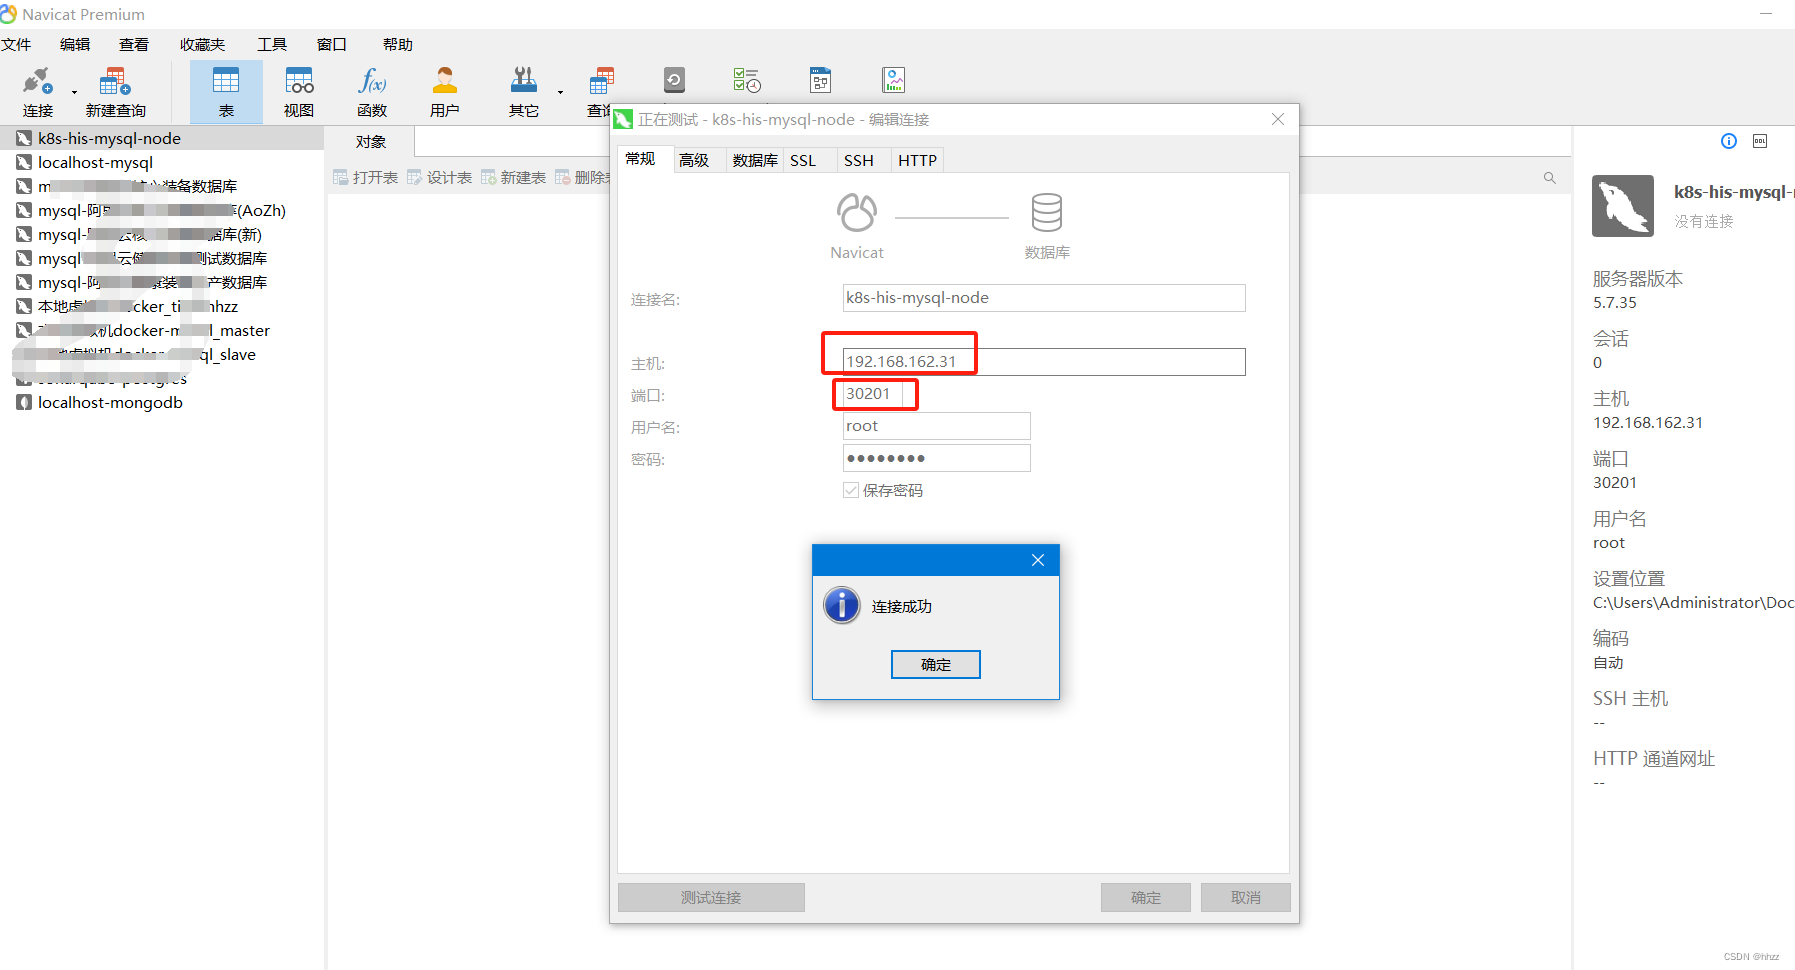
Task: Switch to the 对象 tab
Action: click(371, 142)
